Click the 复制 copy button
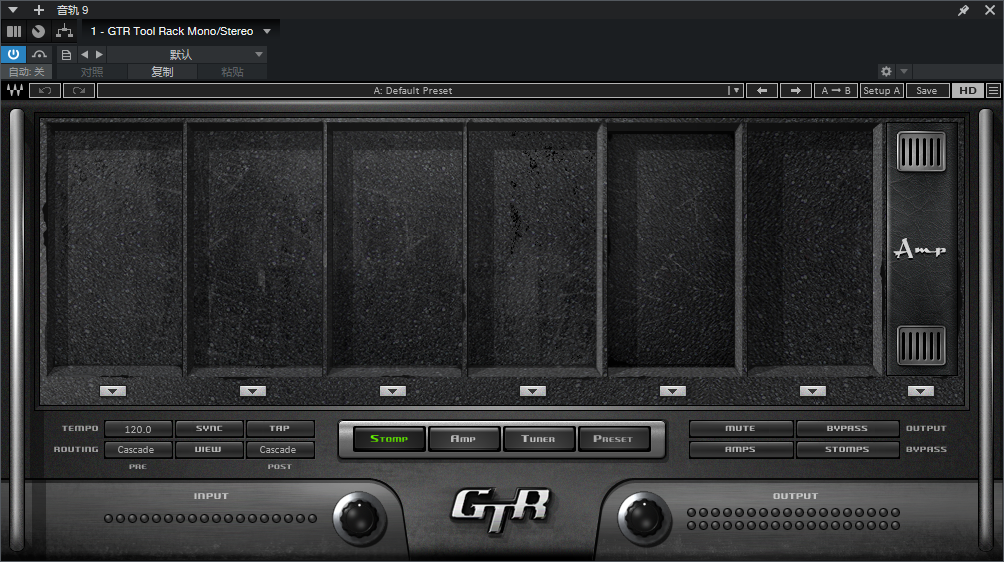 [x=162, y=72]
